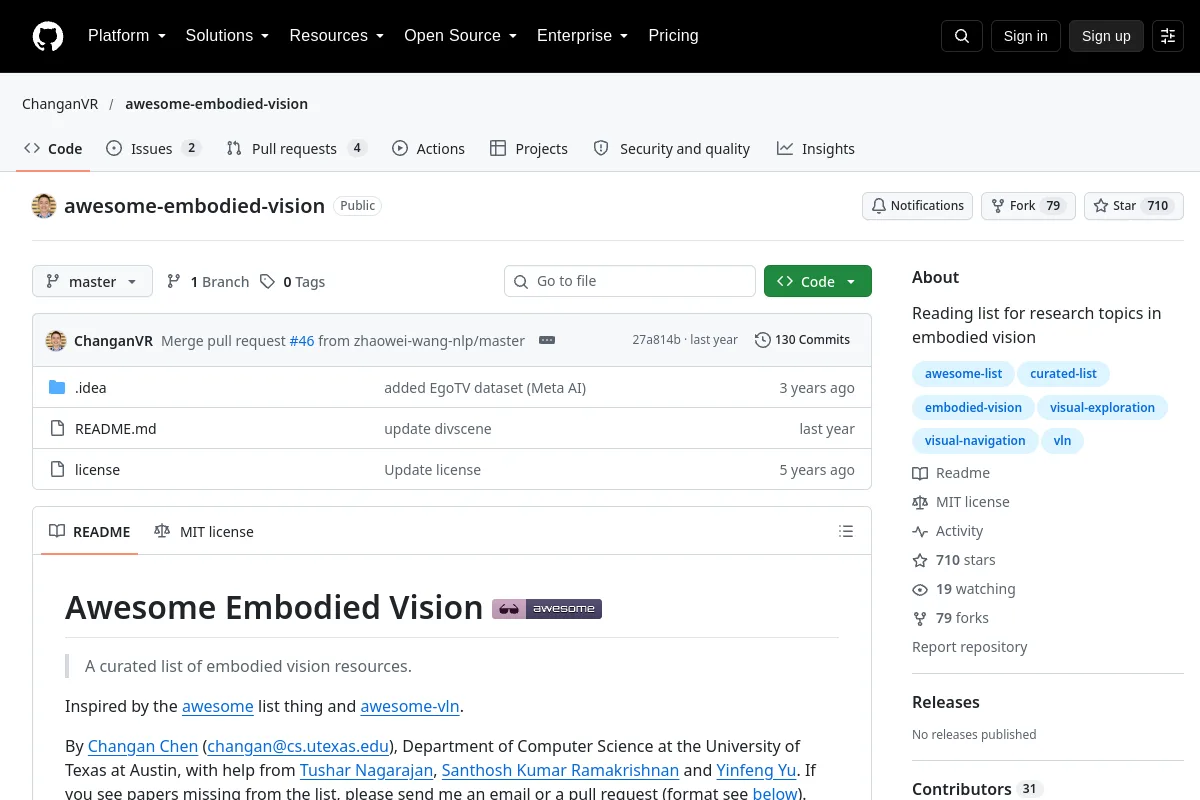Viewport: 1200px width, 800px height.
Task: Open the README.md file
Action: (x=115, y=429)
